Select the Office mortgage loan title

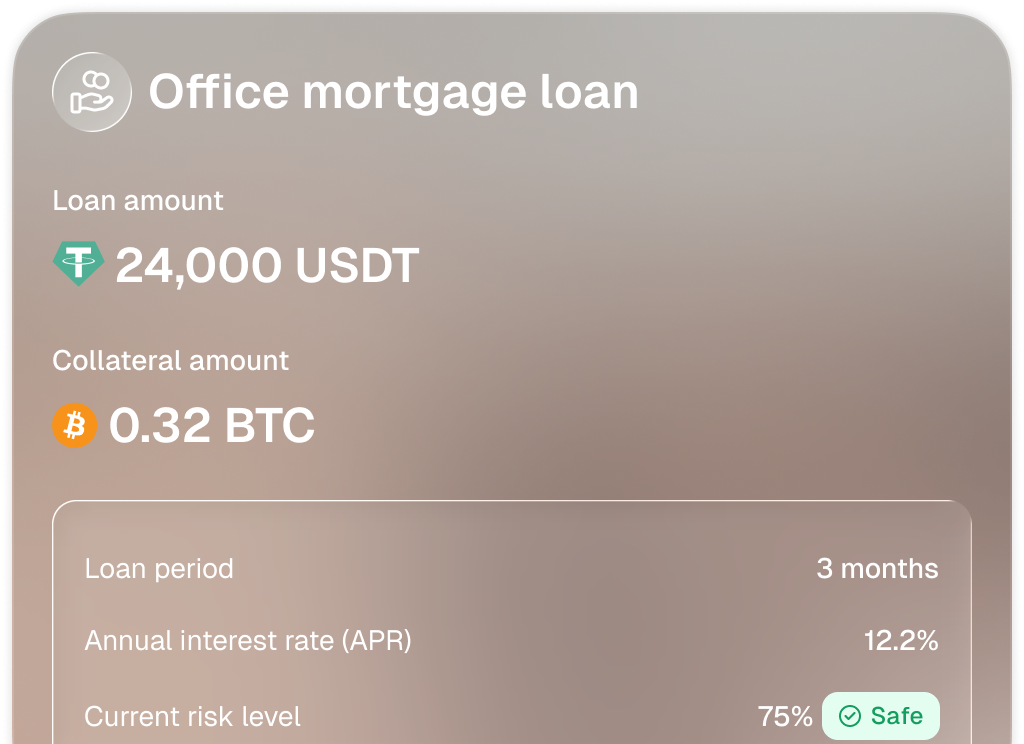393,91
